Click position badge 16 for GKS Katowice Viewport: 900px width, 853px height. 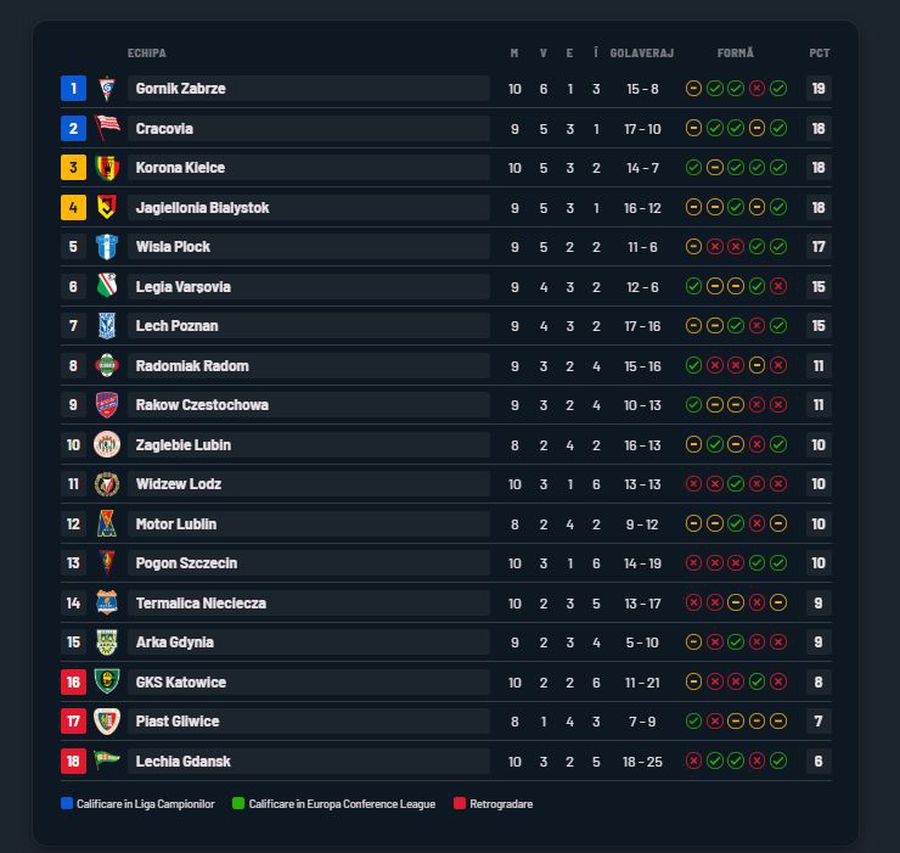(73, 682)
